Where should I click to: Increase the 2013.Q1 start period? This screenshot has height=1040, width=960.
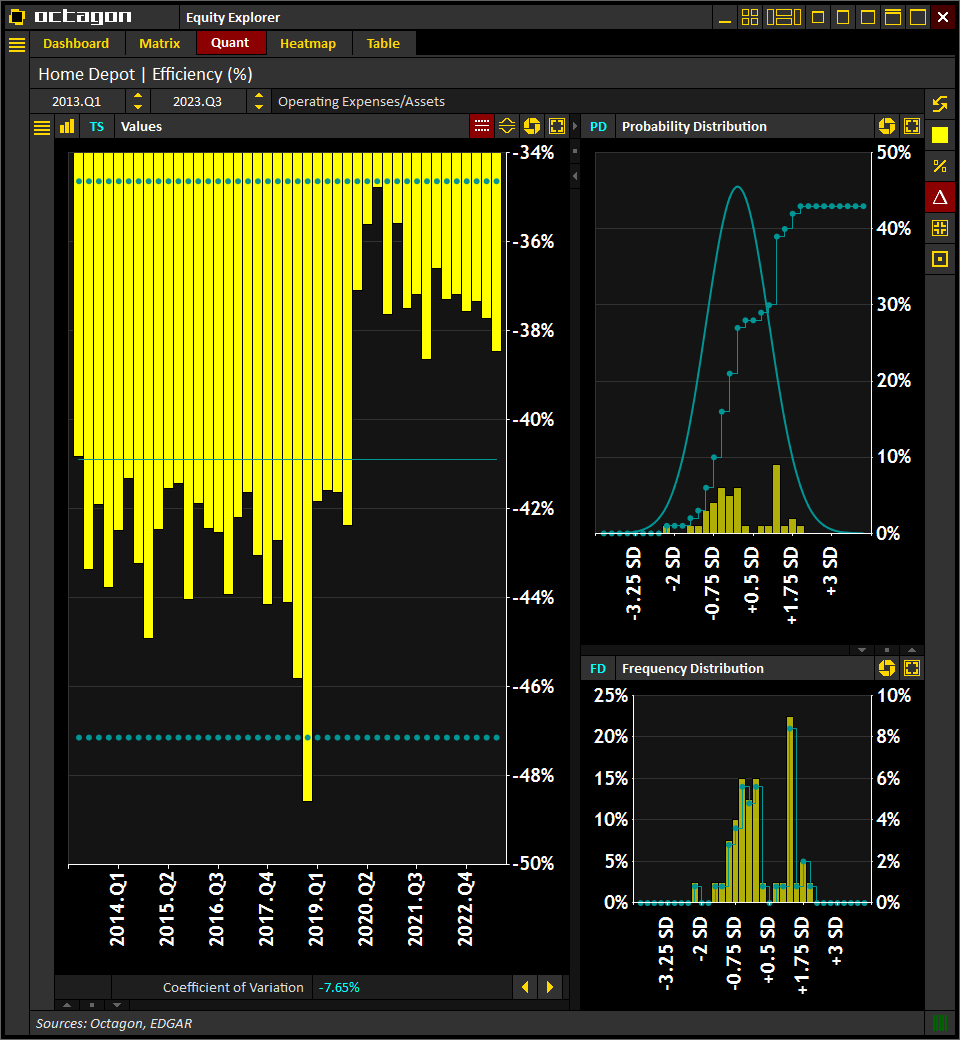pyautogui.click(x=138, y=96)
